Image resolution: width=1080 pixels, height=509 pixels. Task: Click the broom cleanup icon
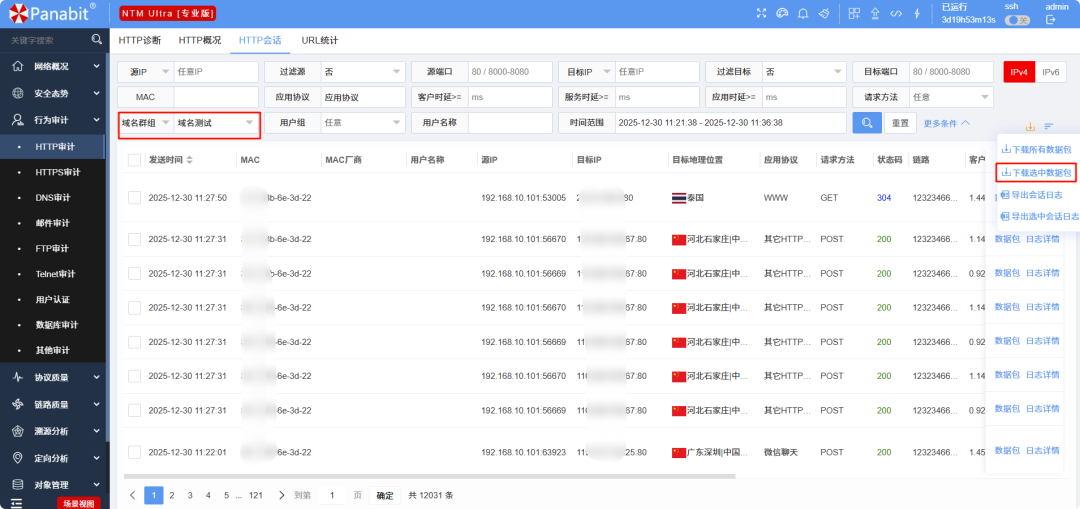click(823, 13)
